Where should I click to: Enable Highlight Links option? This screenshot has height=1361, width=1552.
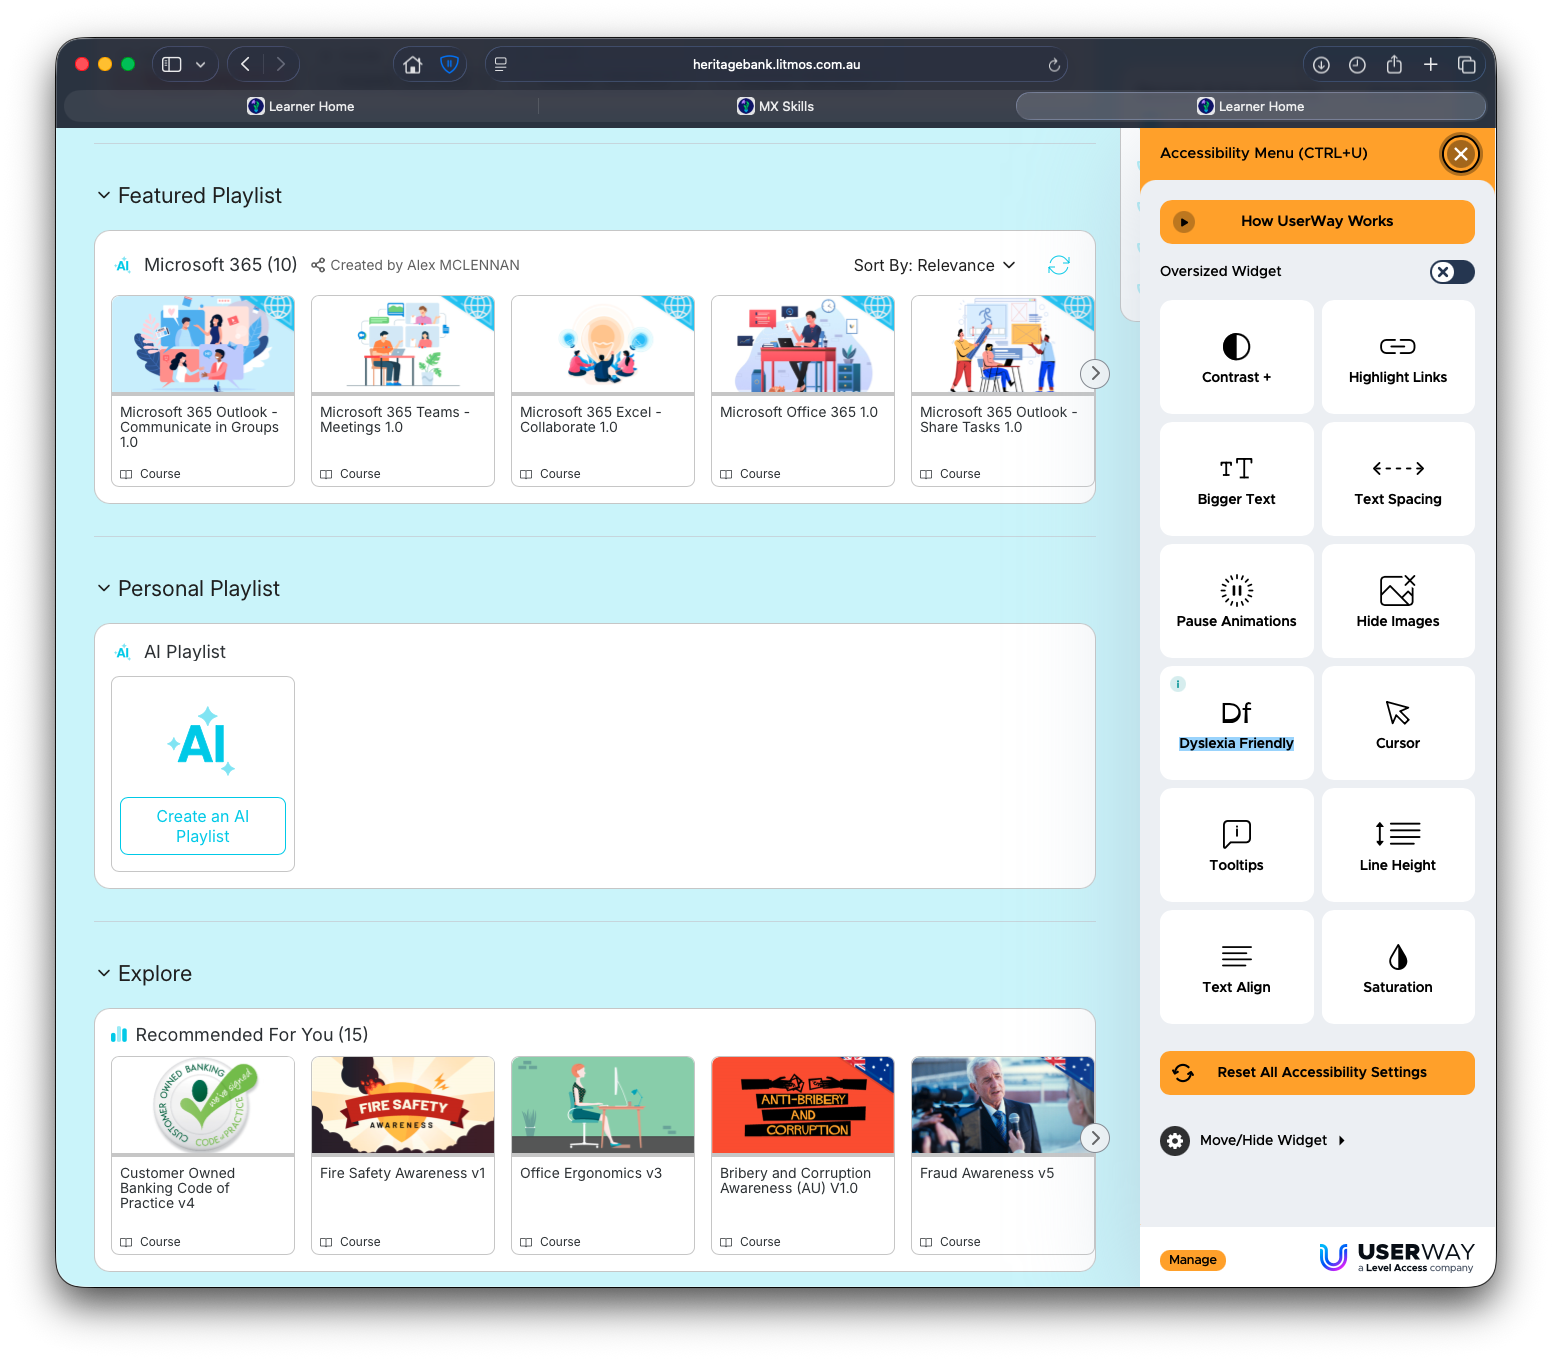(1398, 357)
